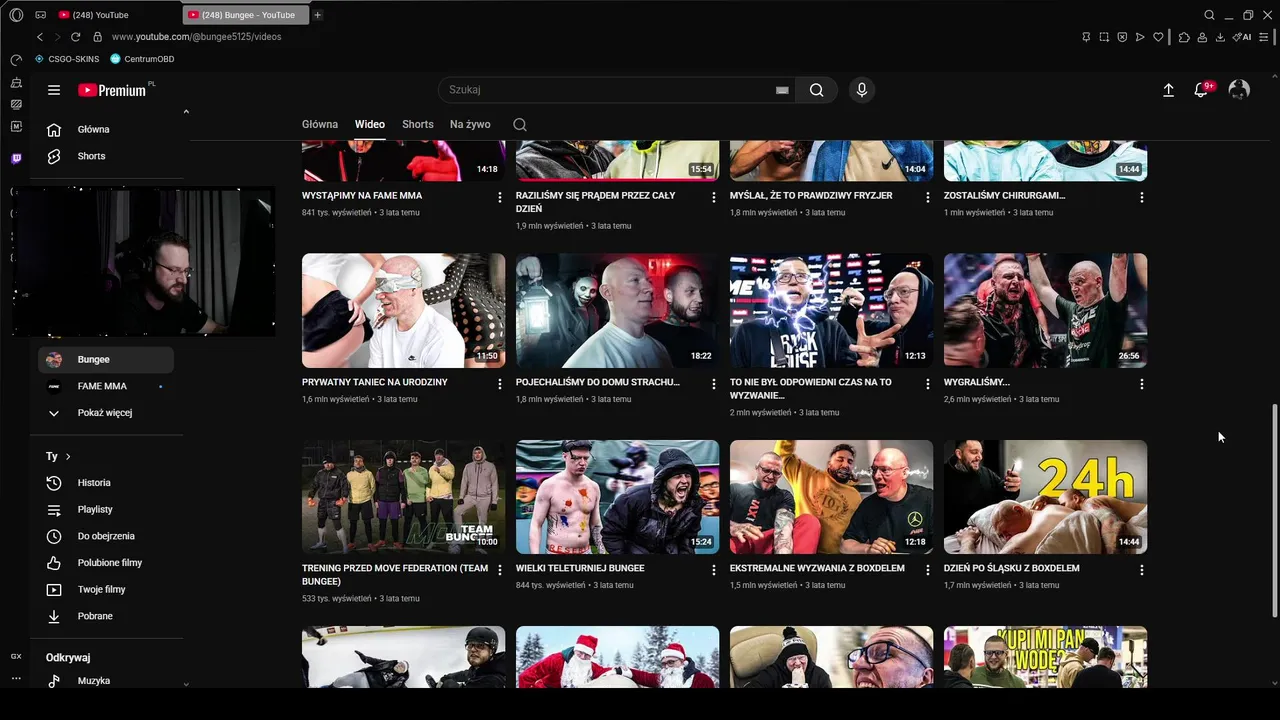This screenshot has width=1280, height=720.
Task: Open the Twitch icon in Opera sidebar
Action: tap(16, 158)
